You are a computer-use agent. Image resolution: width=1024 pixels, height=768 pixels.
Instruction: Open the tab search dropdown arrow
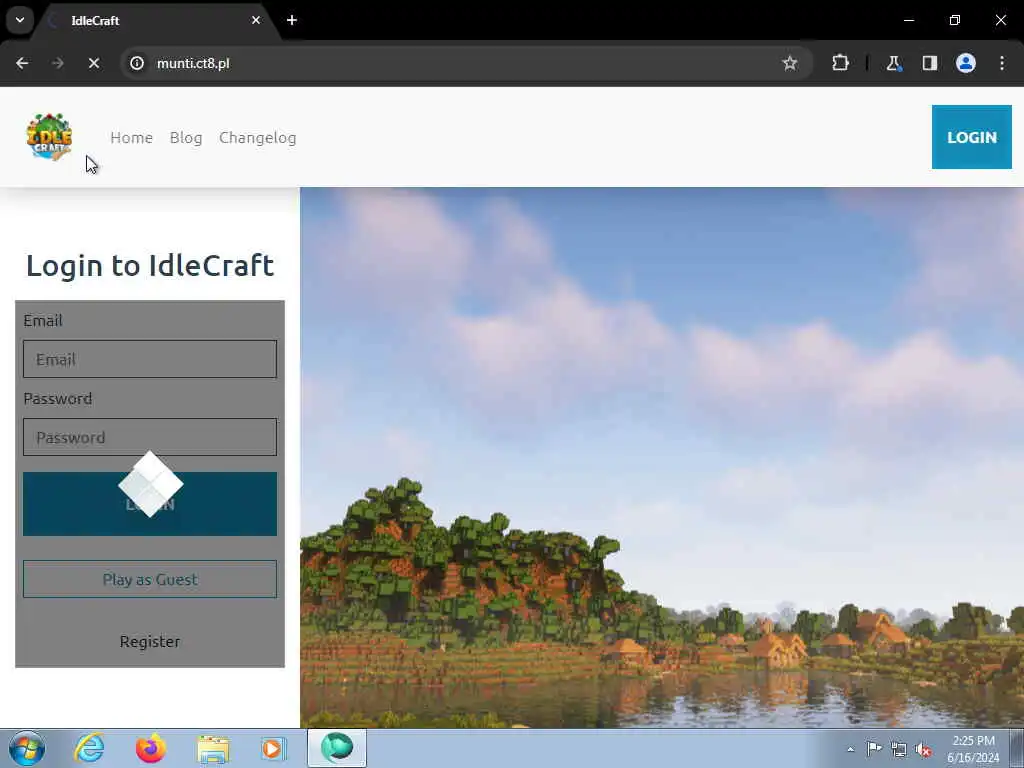20,20
